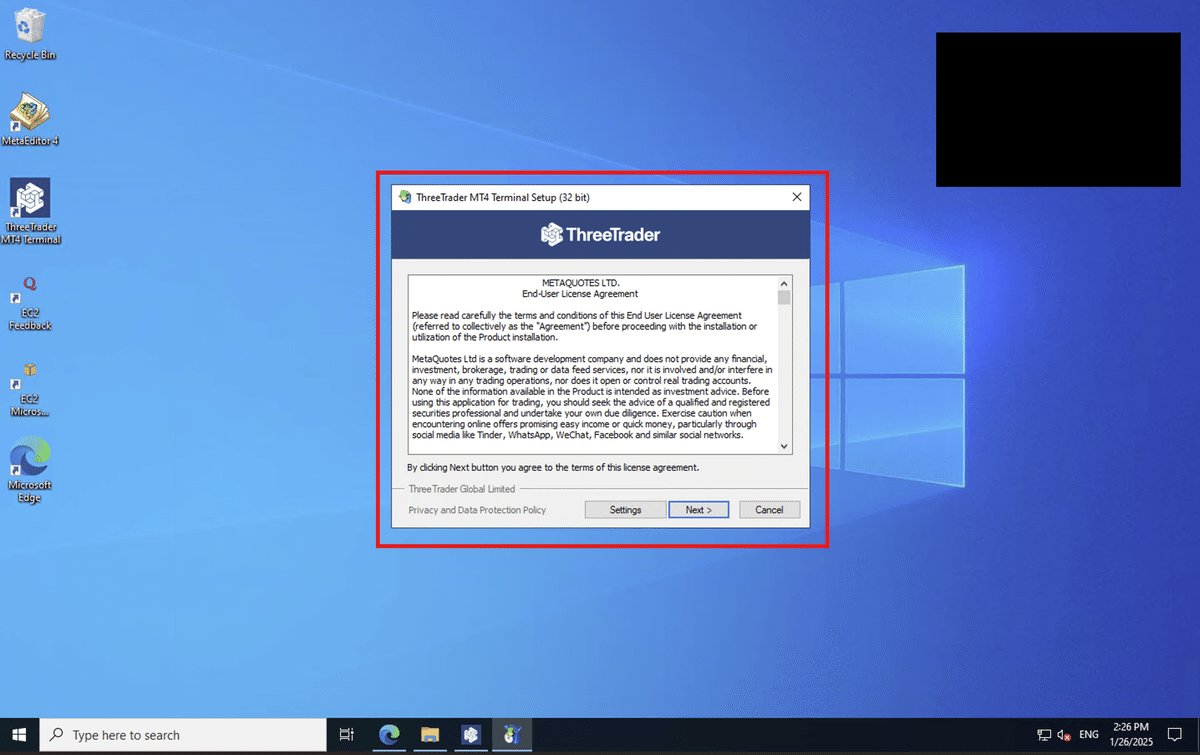Open installer Settings
The image size is (1200, 755).
[x=625, y=510]
